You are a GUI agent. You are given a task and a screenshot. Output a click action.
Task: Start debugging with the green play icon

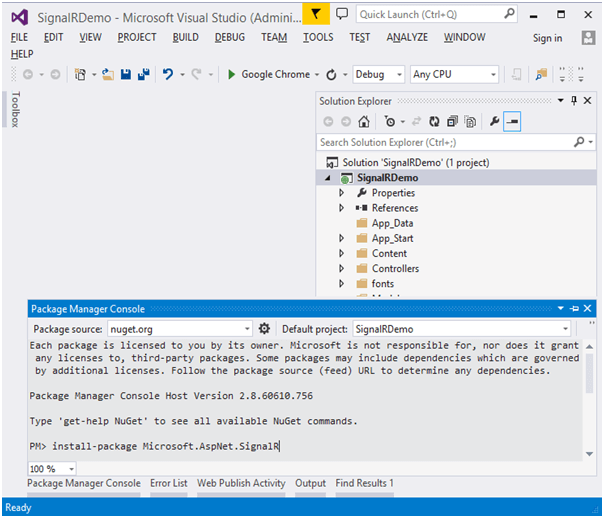tap(232, 74)
